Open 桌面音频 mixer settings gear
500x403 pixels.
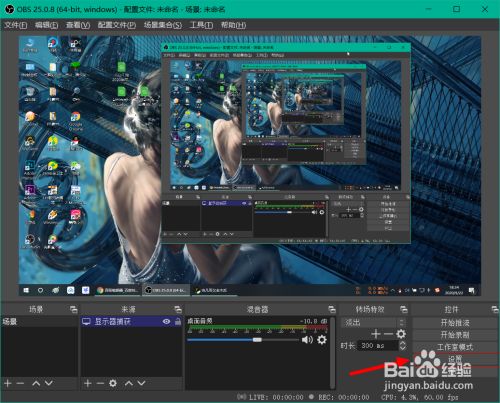point(322,340)
